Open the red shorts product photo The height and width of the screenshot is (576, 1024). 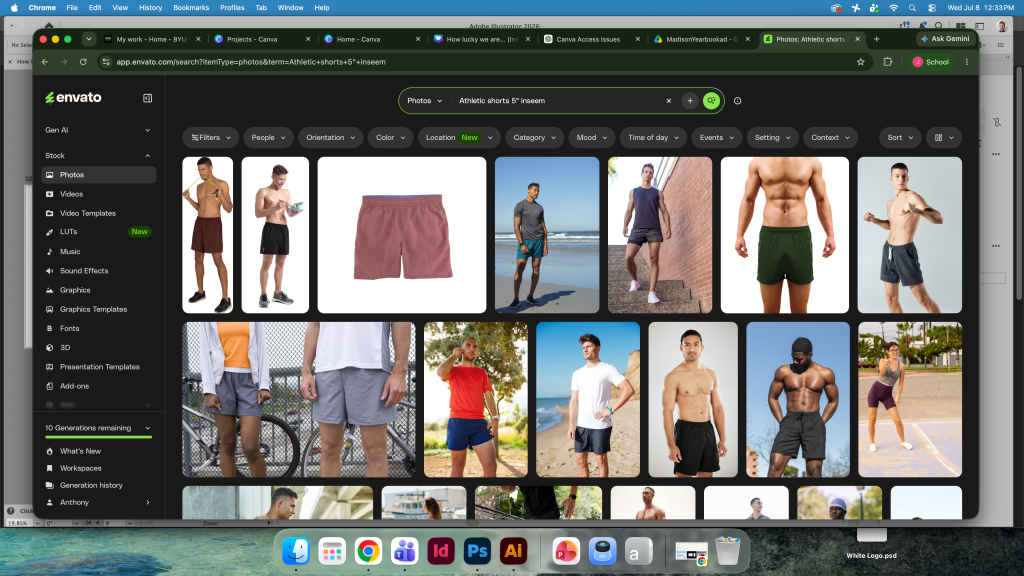(402, 235)
